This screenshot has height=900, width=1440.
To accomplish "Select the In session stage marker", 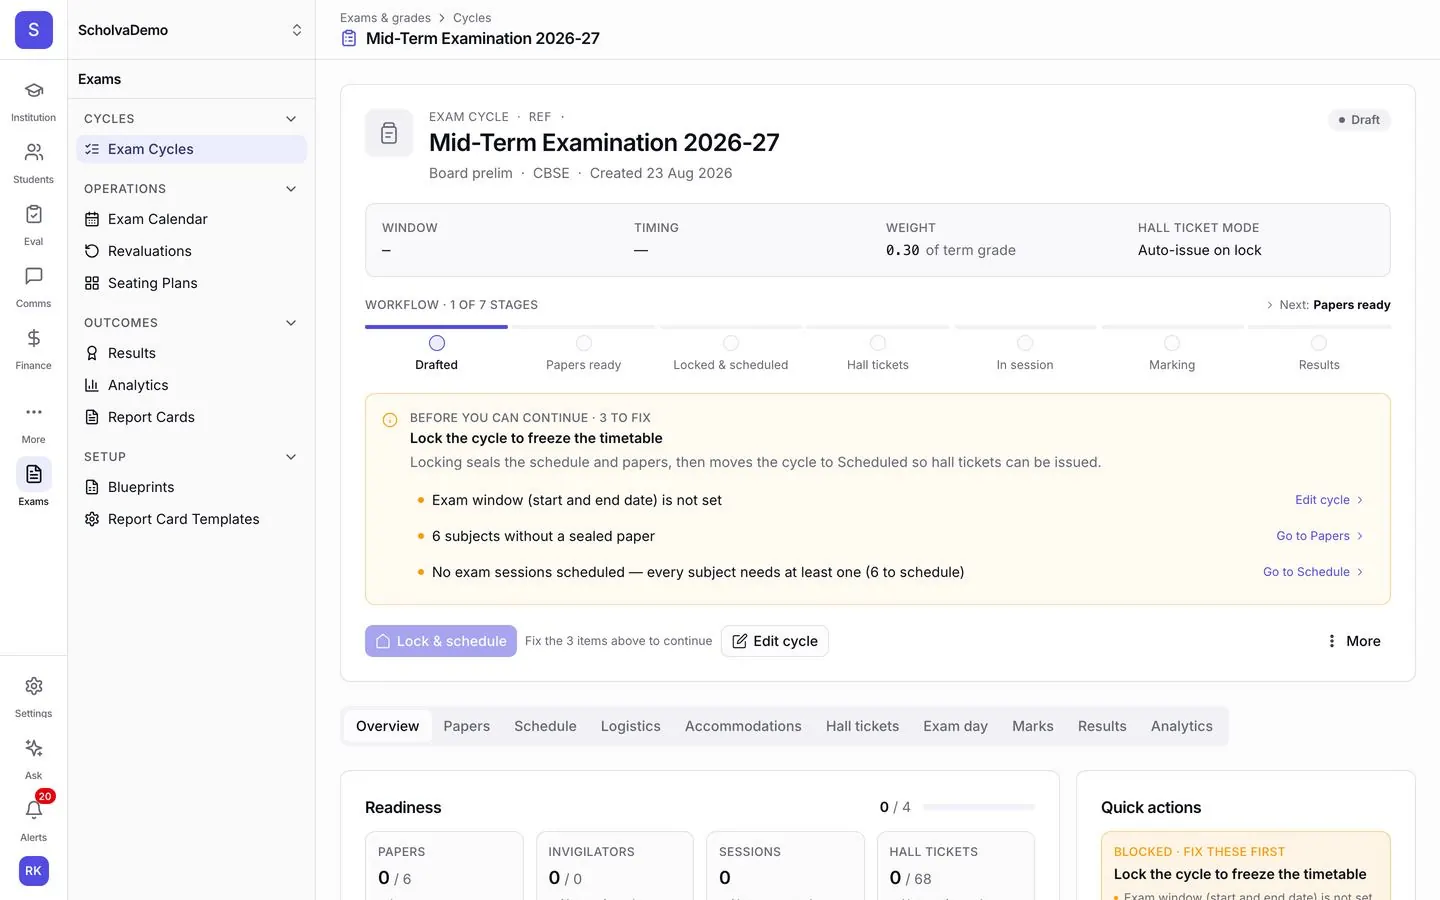I will [1025, 343].
